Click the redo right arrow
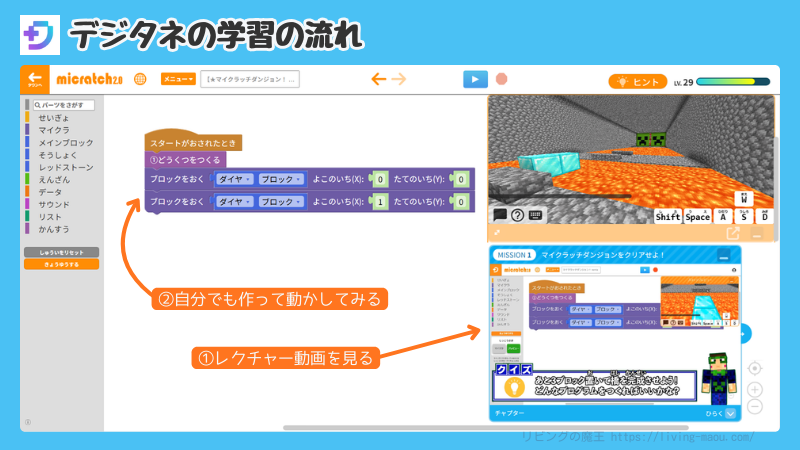Screen dimensions: 800x450 point(399,79)
